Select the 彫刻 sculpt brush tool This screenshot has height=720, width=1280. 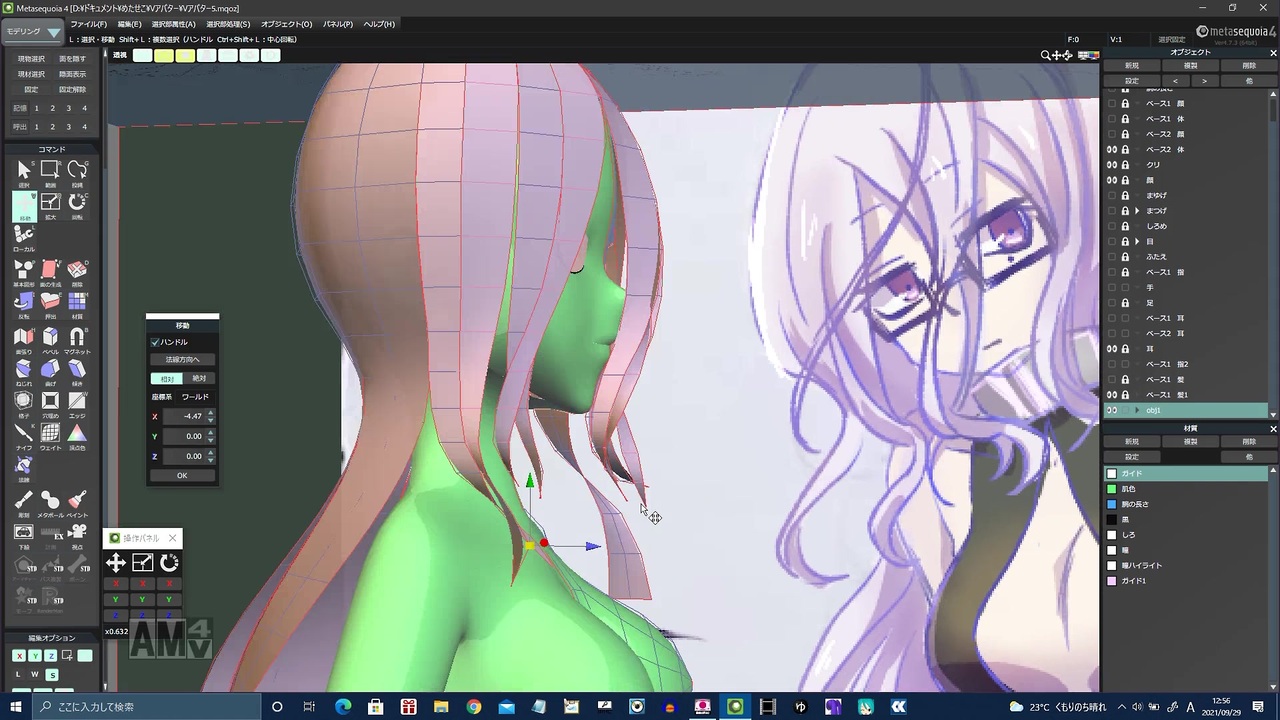pyautogui.click(x=23, y=503)
